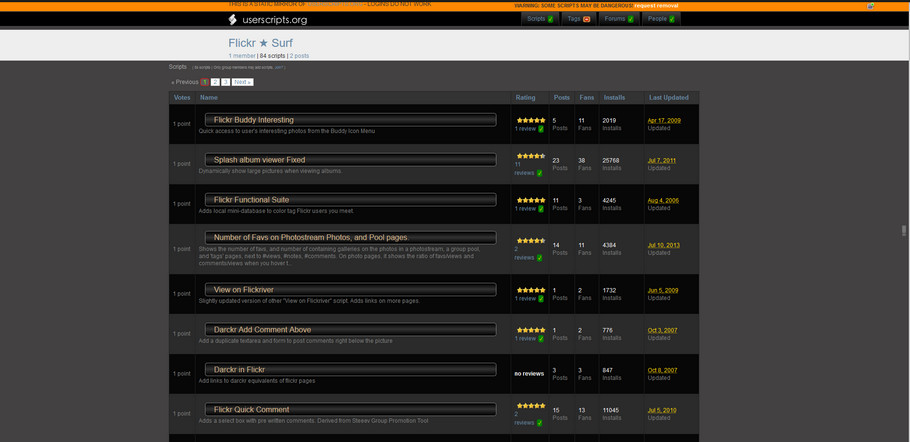Click the Jul 10, 2013 updated date
Image resolution: width=910 pixels, height=442 pixels.
coord(664,245)
